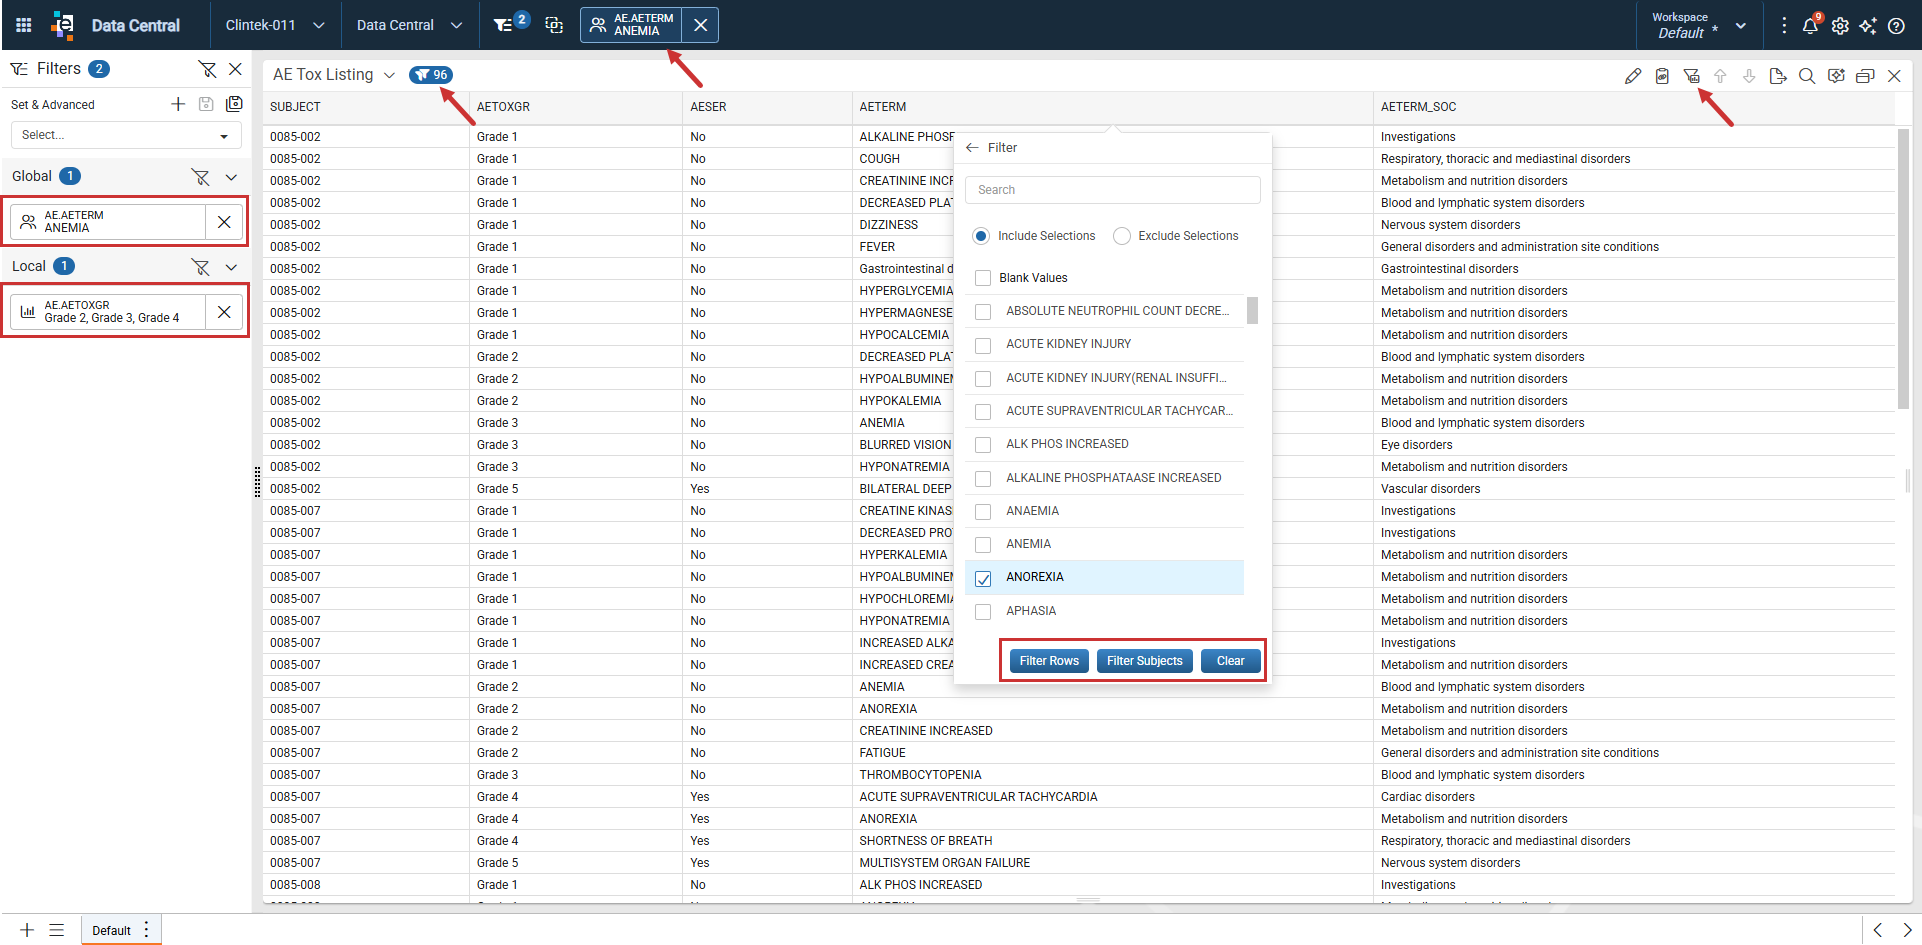Close the Filters panel
The height and width of the screenshot is (945, 1922).
click(235, 69)
